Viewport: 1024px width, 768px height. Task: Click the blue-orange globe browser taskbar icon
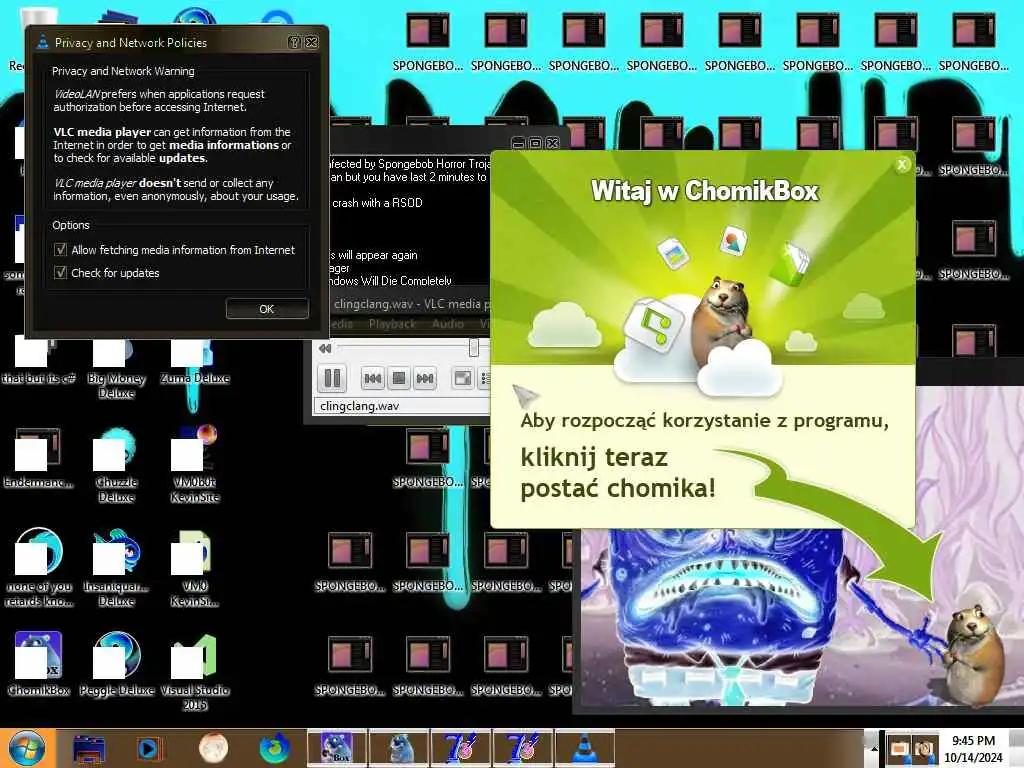tap(275, 748)
